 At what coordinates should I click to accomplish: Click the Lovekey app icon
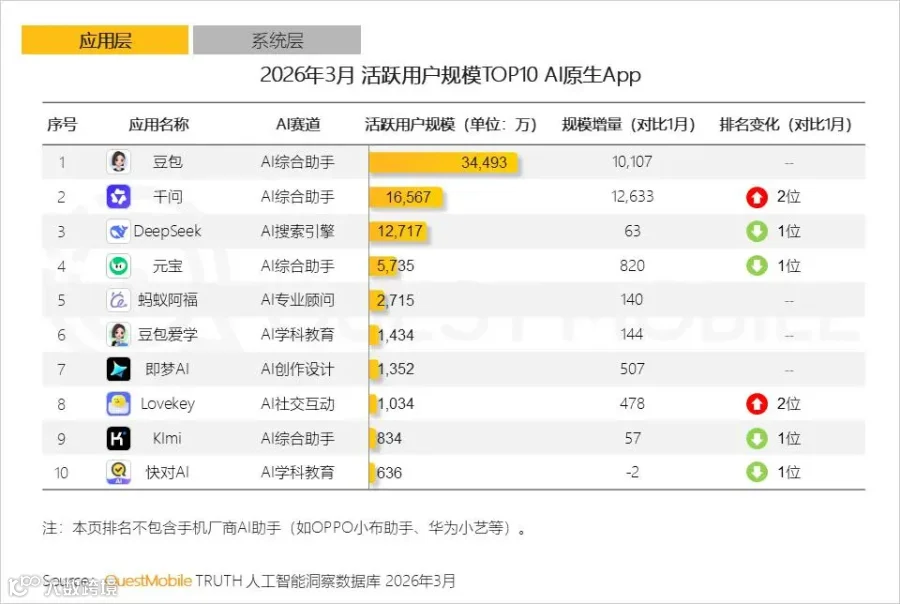click(118, 404)
